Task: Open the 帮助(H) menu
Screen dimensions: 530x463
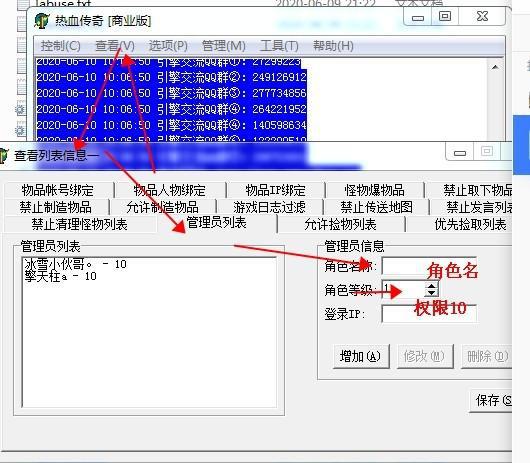Action: [333, 46]
